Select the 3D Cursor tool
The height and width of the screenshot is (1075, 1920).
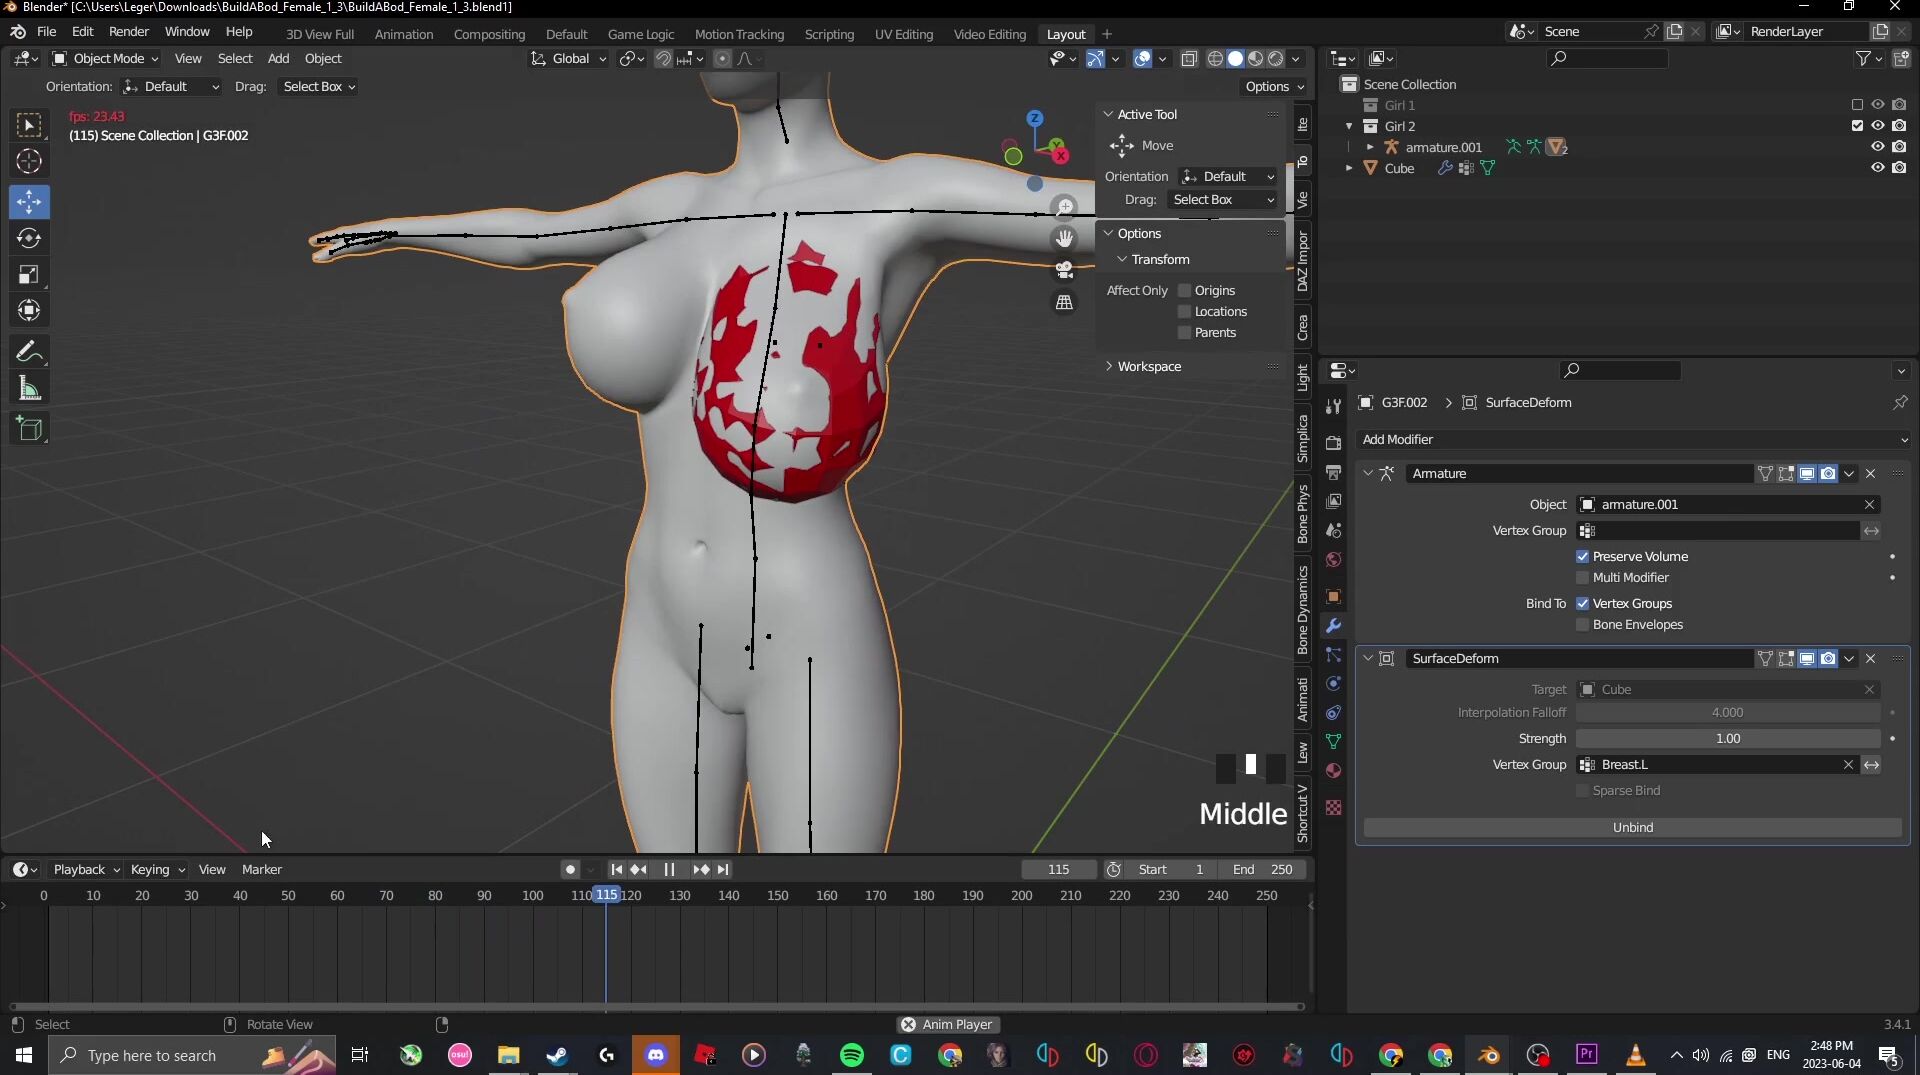[x=29, y=161]
